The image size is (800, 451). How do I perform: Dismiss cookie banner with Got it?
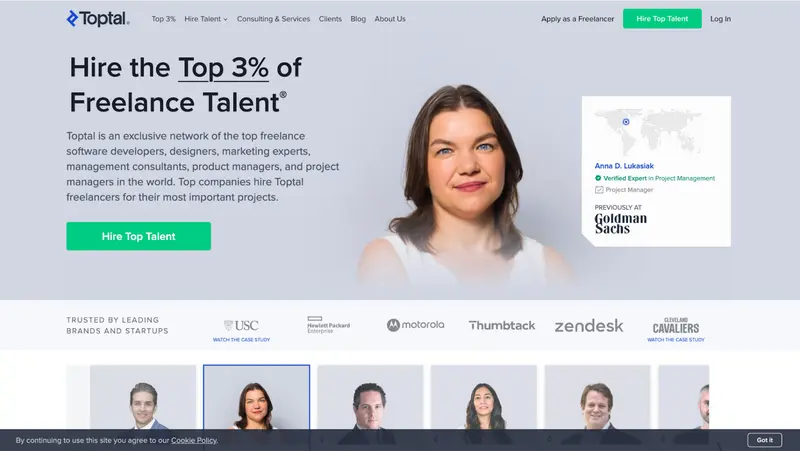pyautogui.click(x=764, y=440)
